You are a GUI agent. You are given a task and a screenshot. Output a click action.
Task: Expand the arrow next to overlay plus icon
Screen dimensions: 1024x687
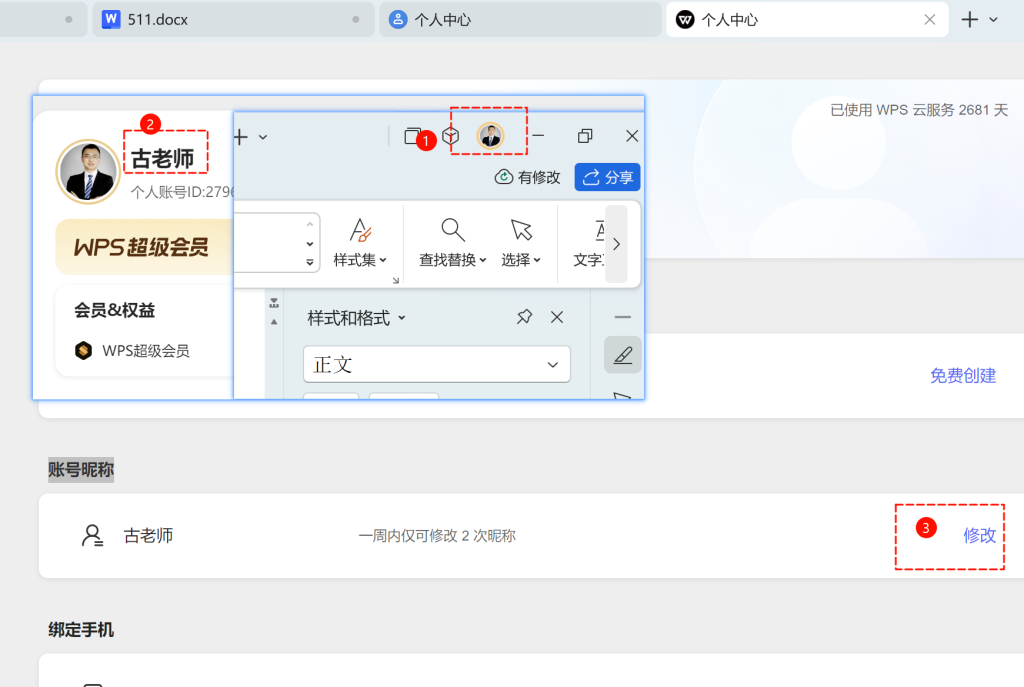[x=263, y=137]
